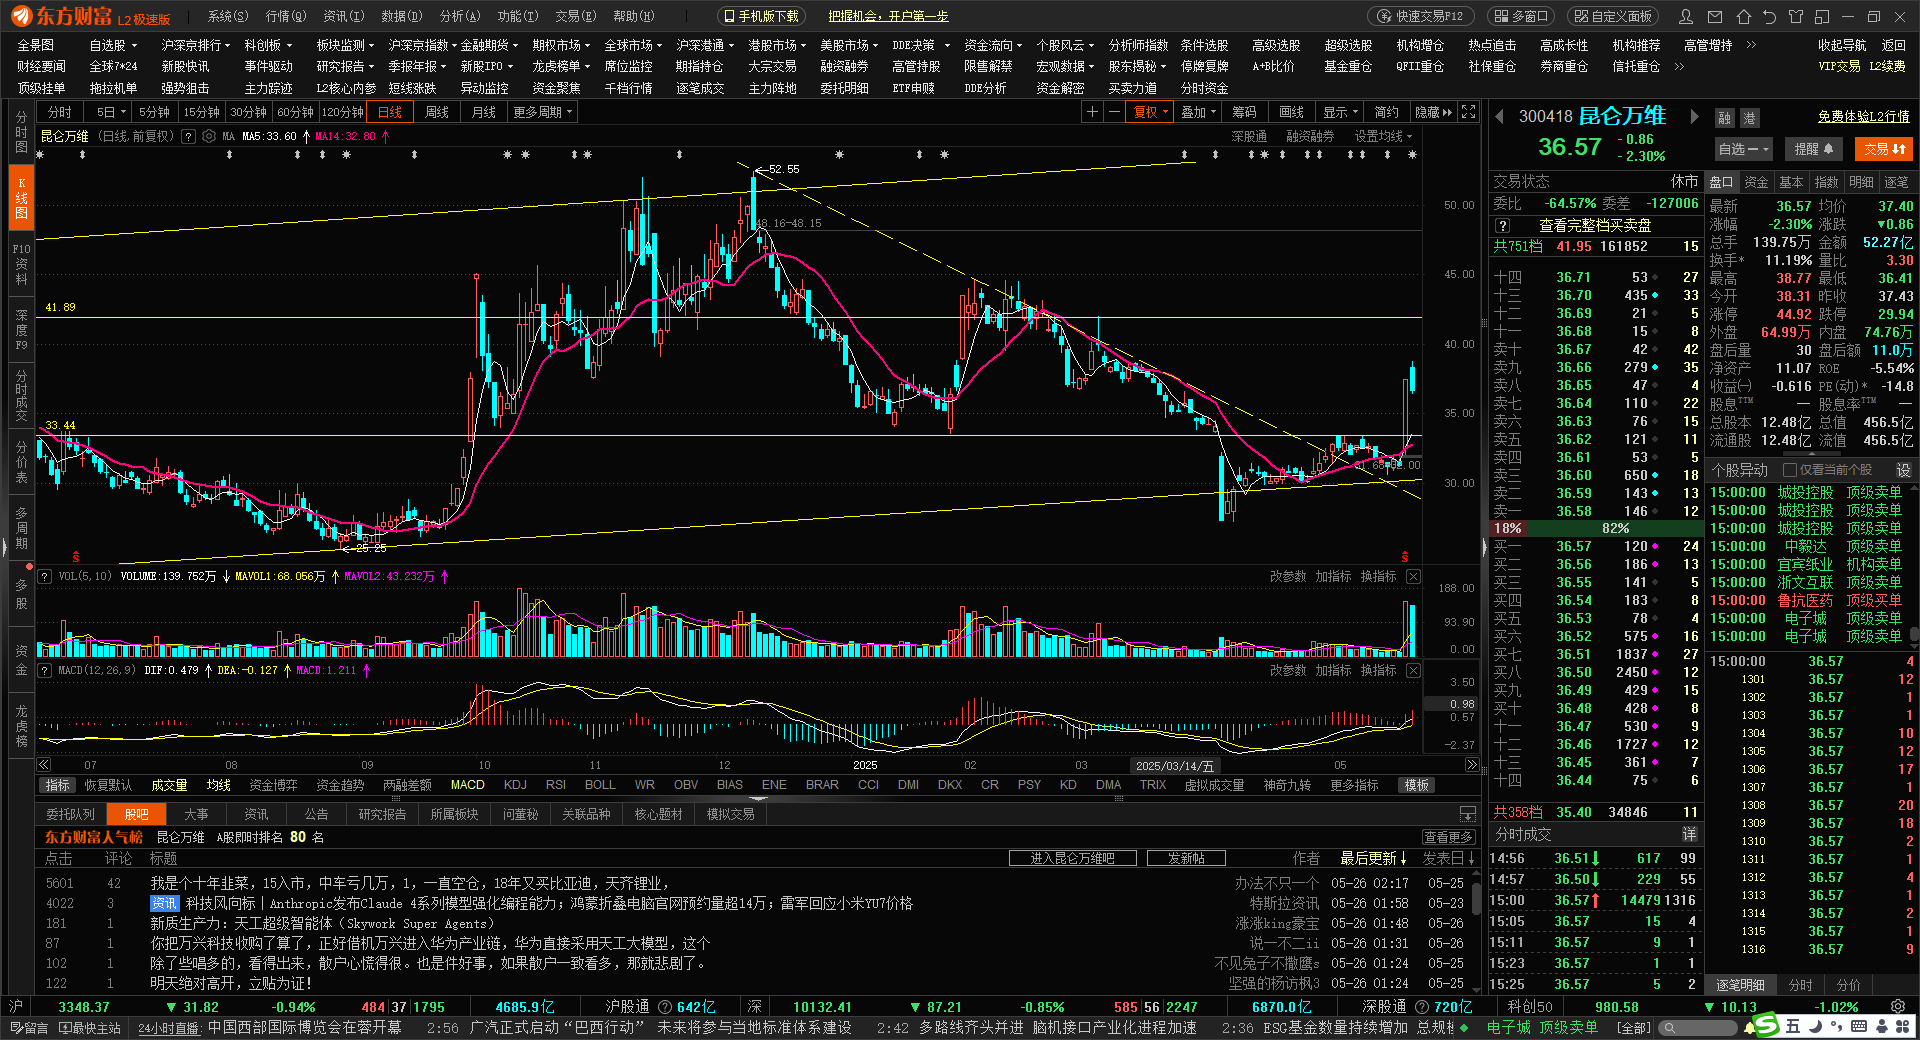1920x1040 pixels.
Task: Click the settings icon in 个股异动 header
Action: 1903,470
